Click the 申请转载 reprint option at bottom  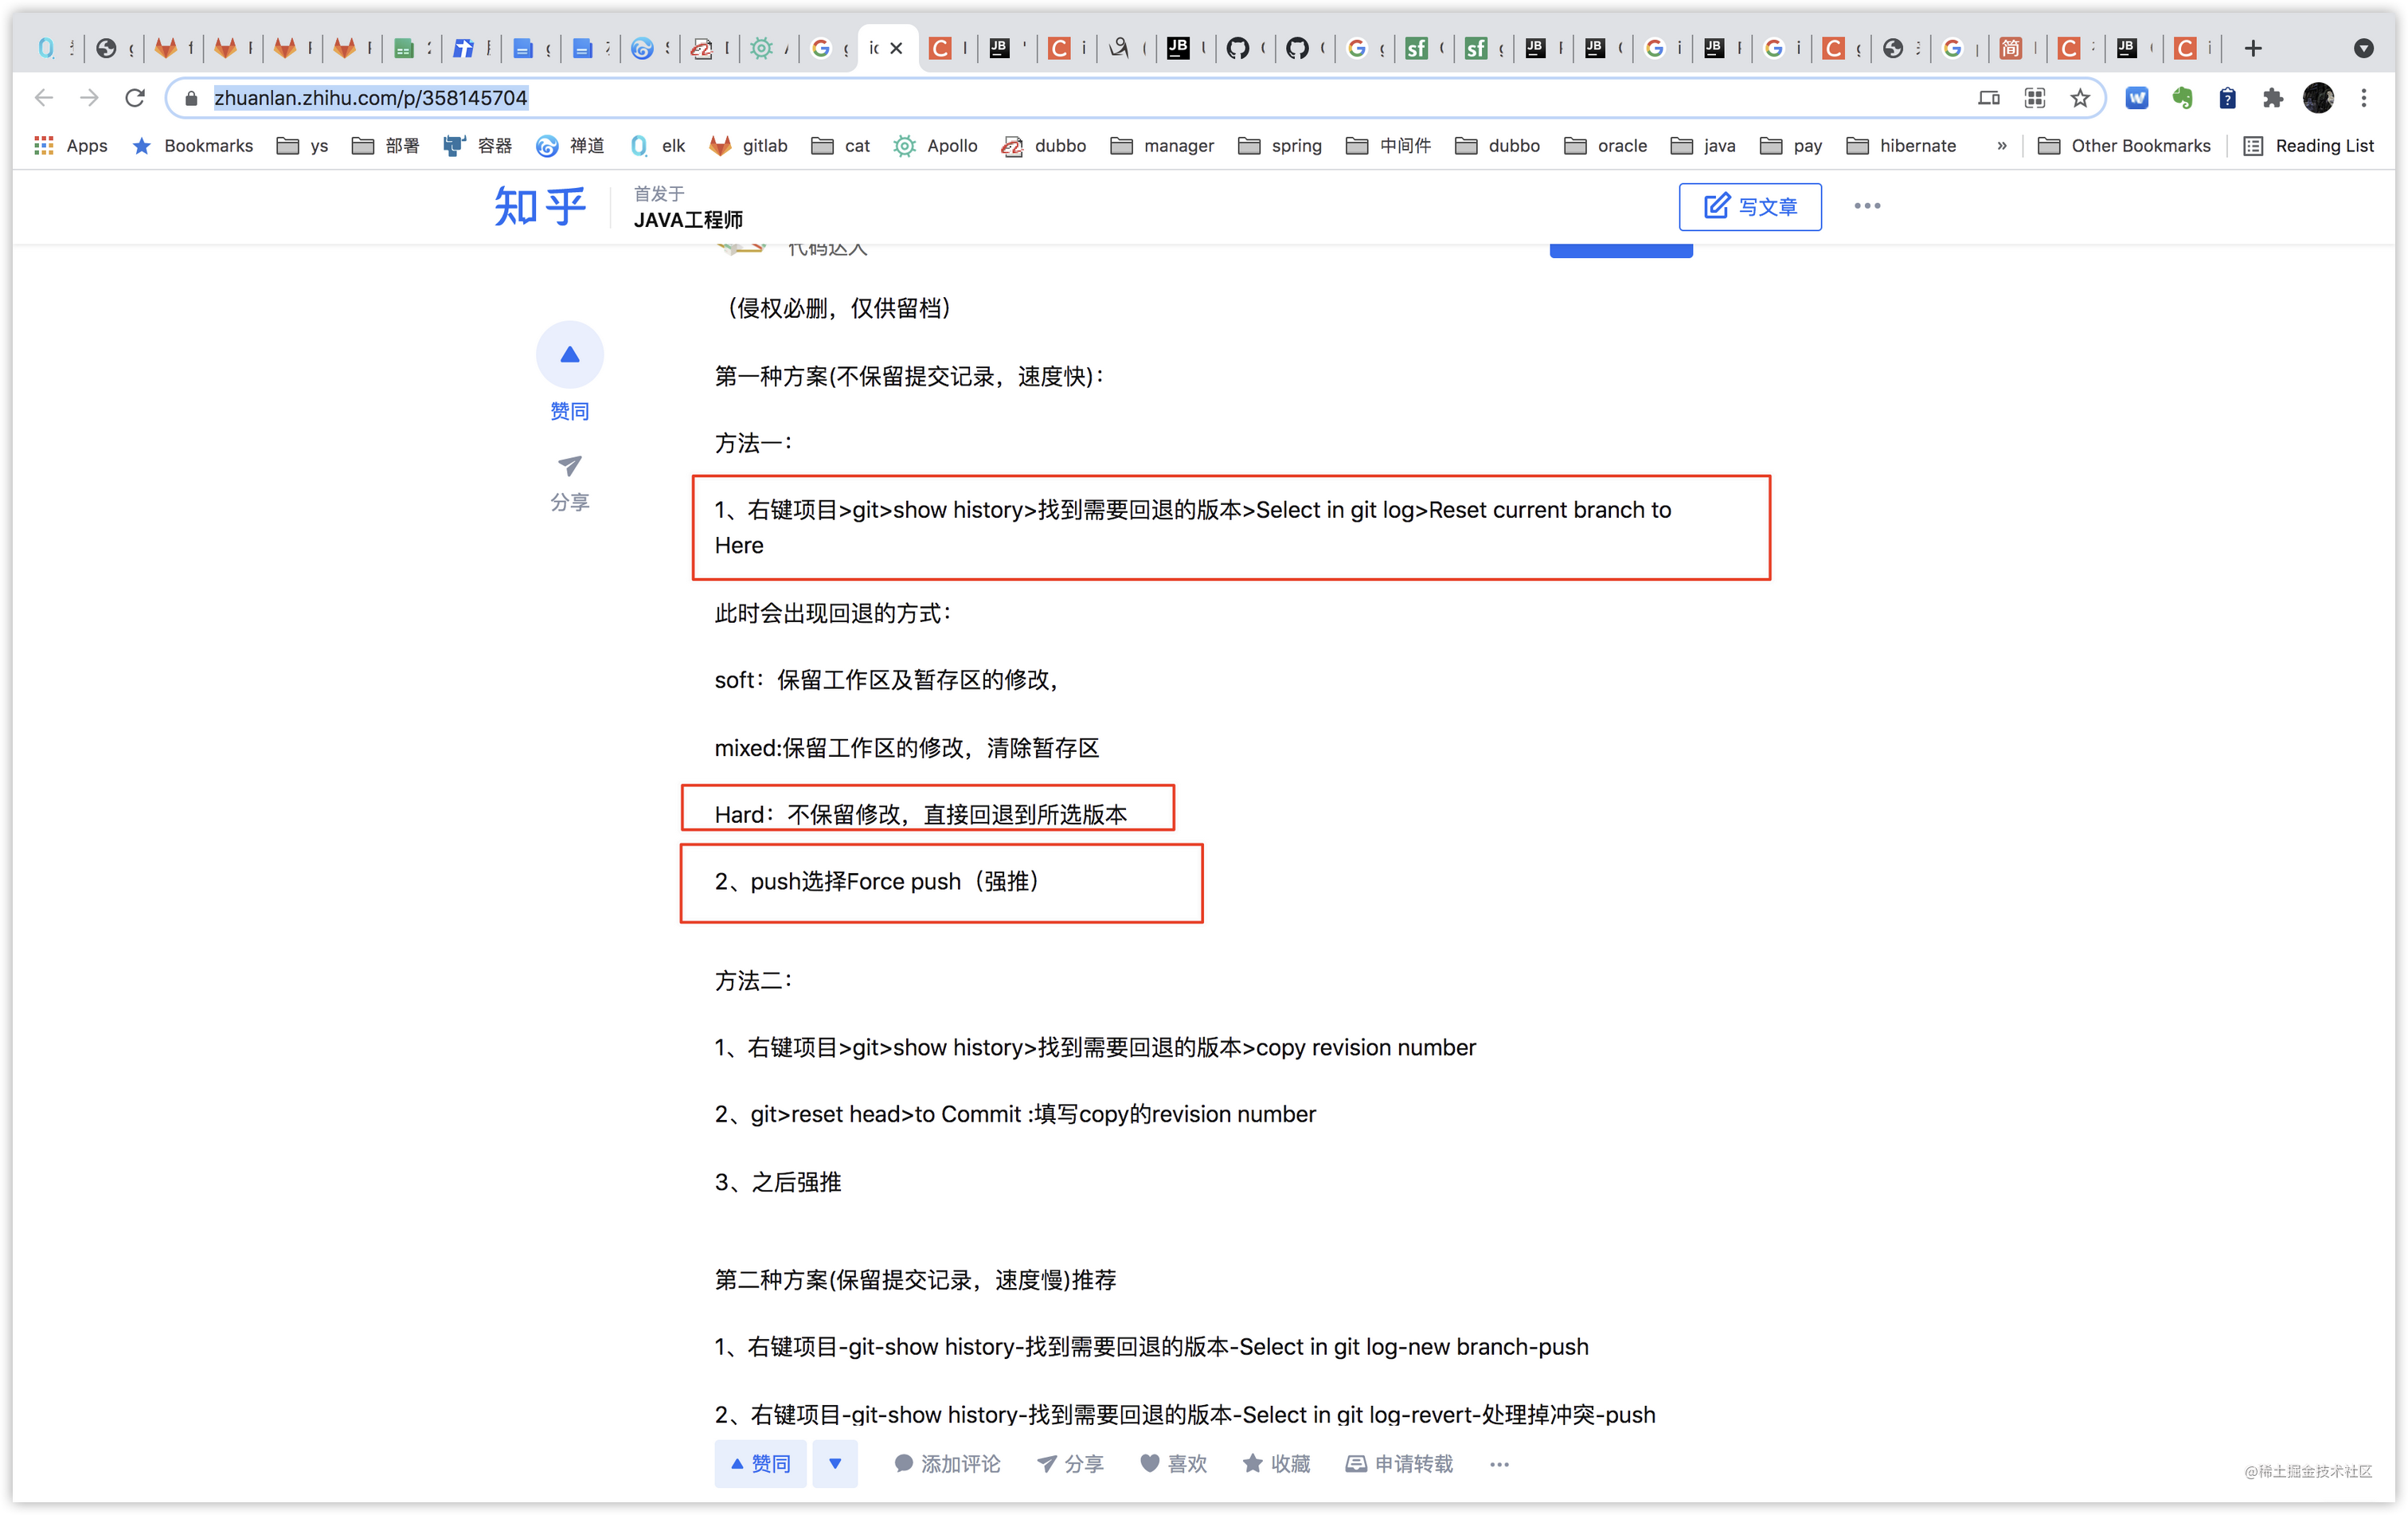(x=1398, y=1463)
